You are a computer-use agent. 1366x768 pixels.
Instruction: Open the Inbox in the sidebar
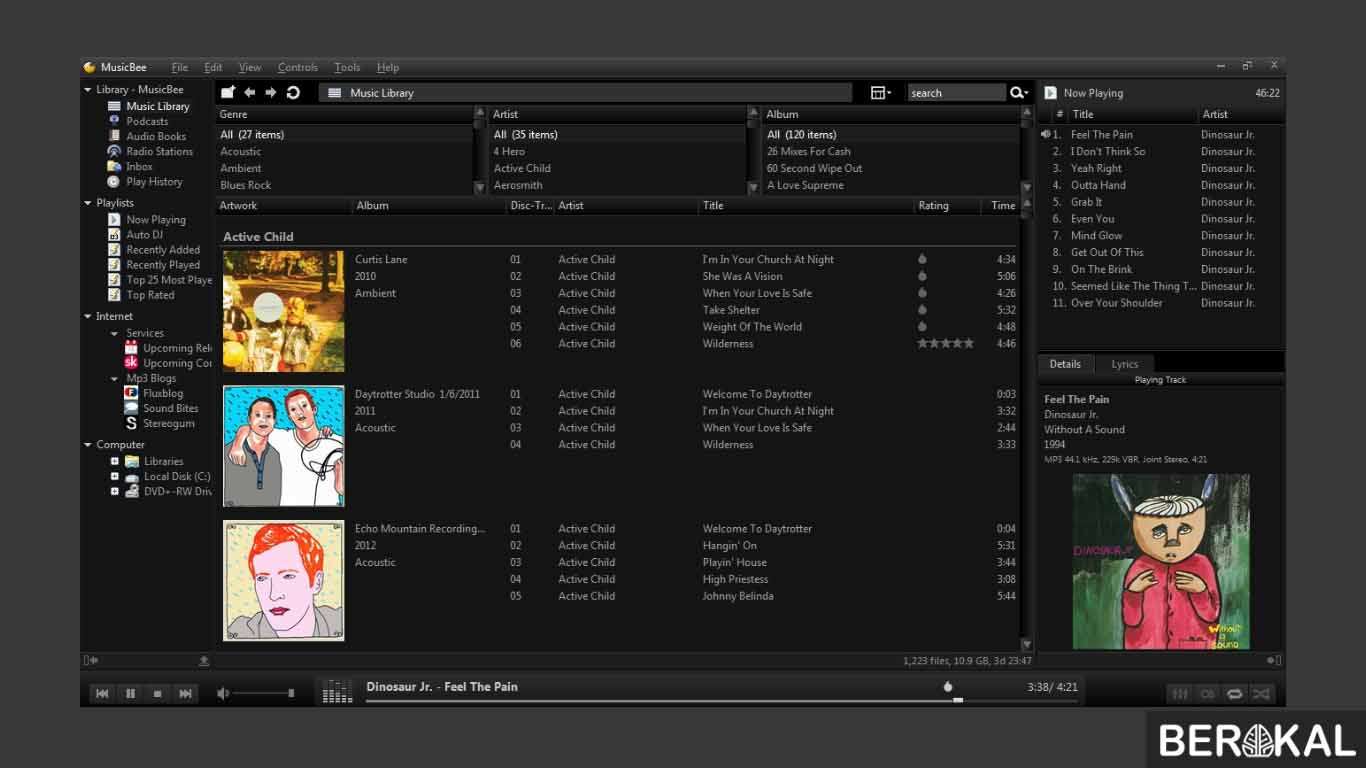point(139,166)
